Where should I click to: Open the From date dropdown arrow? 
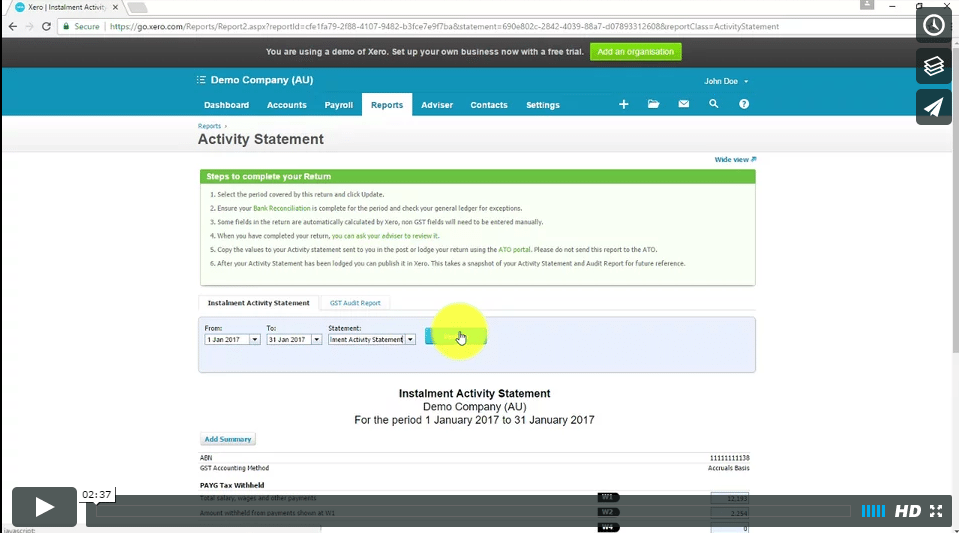click(x=254, y=340)
